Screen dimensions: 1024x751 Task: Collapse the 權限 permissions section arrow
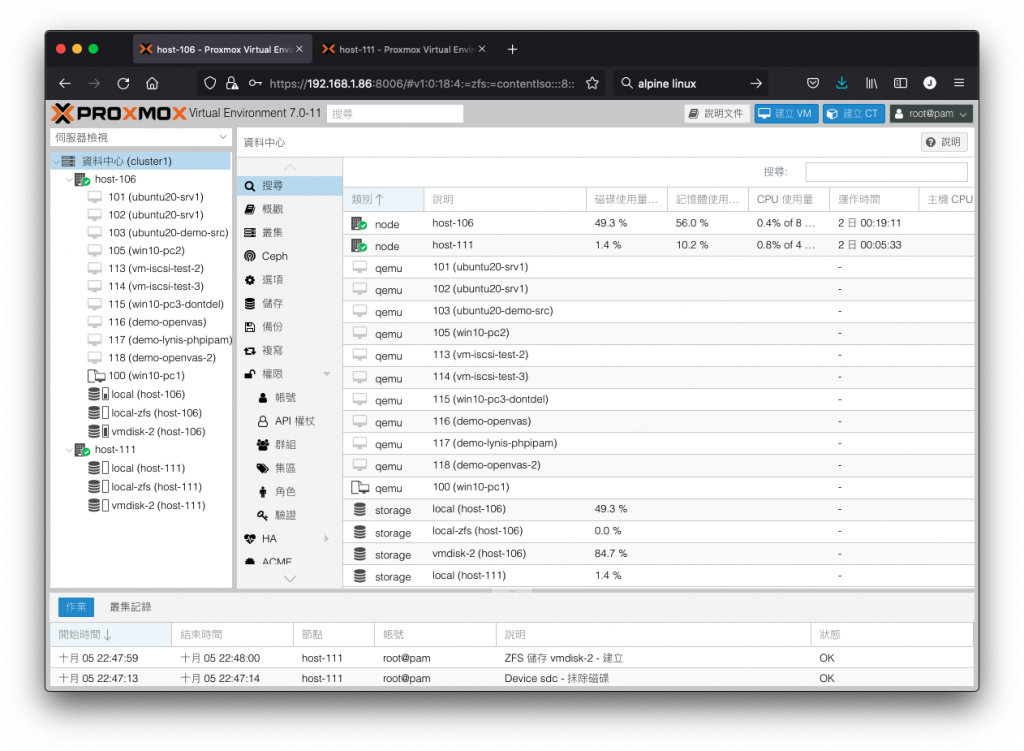coord(327,374)
